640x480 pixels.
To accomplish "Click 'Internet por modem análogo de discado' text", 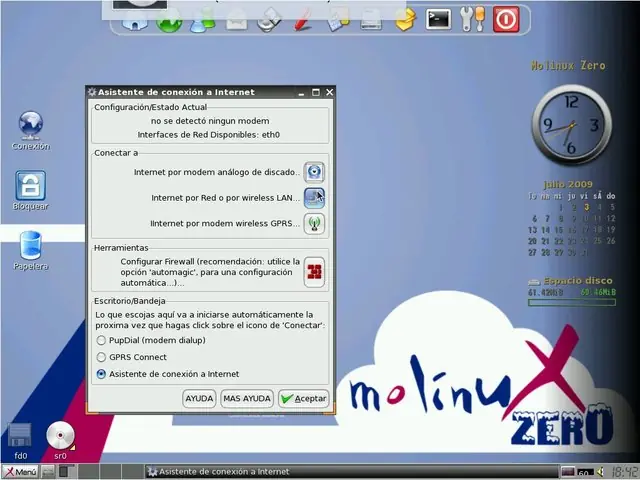I will point(217,172).
